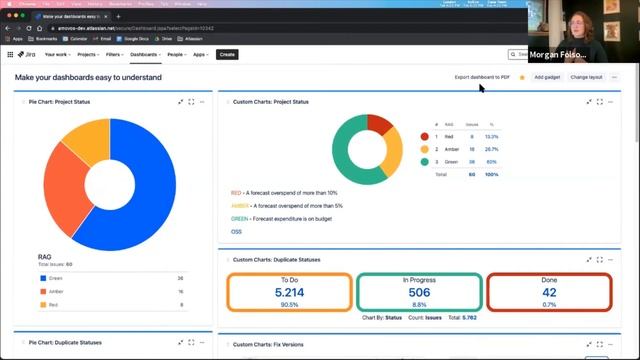Open the dashboard more actions menu
This screenshot has height=360, width=640.
[x=614, y=77]
